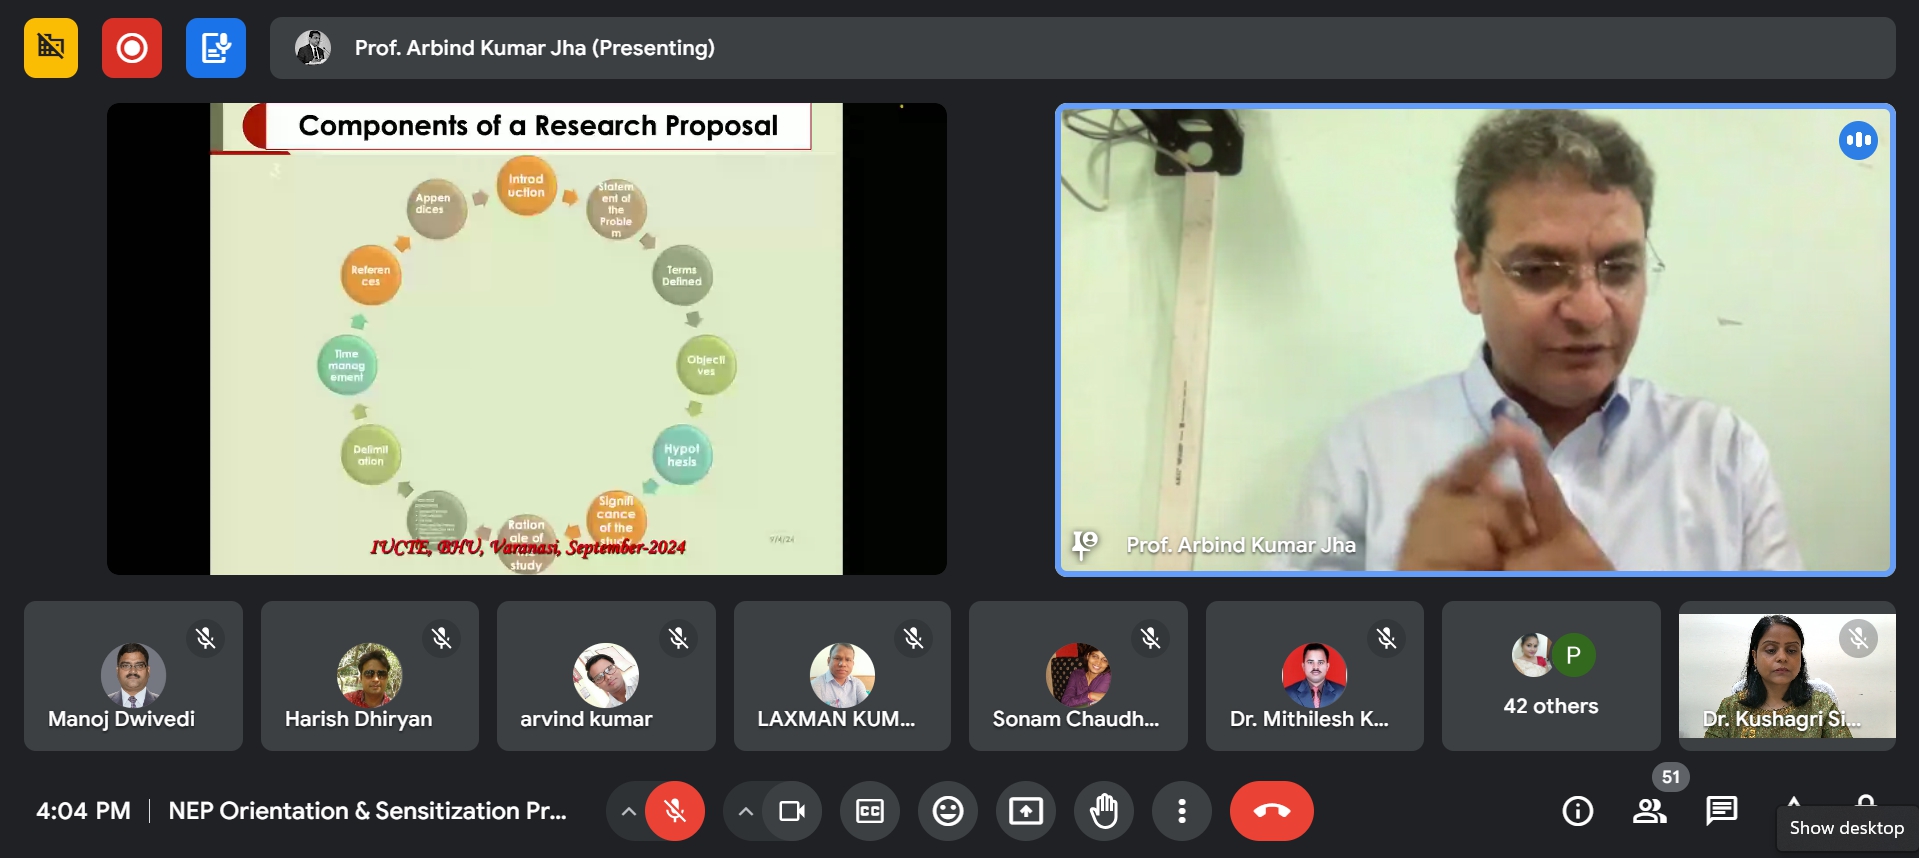The image size is (1919, 858).
Task: Open emoji reactions panel
Action: coord(948,811)
